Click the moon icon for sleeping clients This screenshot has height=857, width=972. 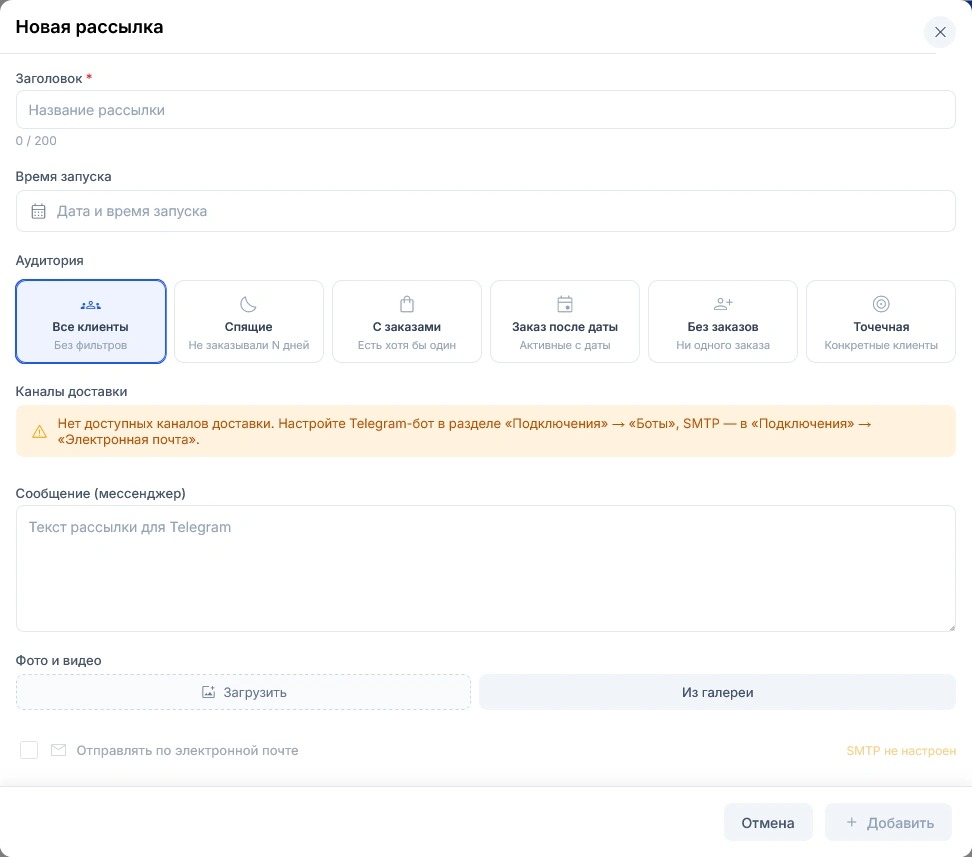[x=248, y=304]
